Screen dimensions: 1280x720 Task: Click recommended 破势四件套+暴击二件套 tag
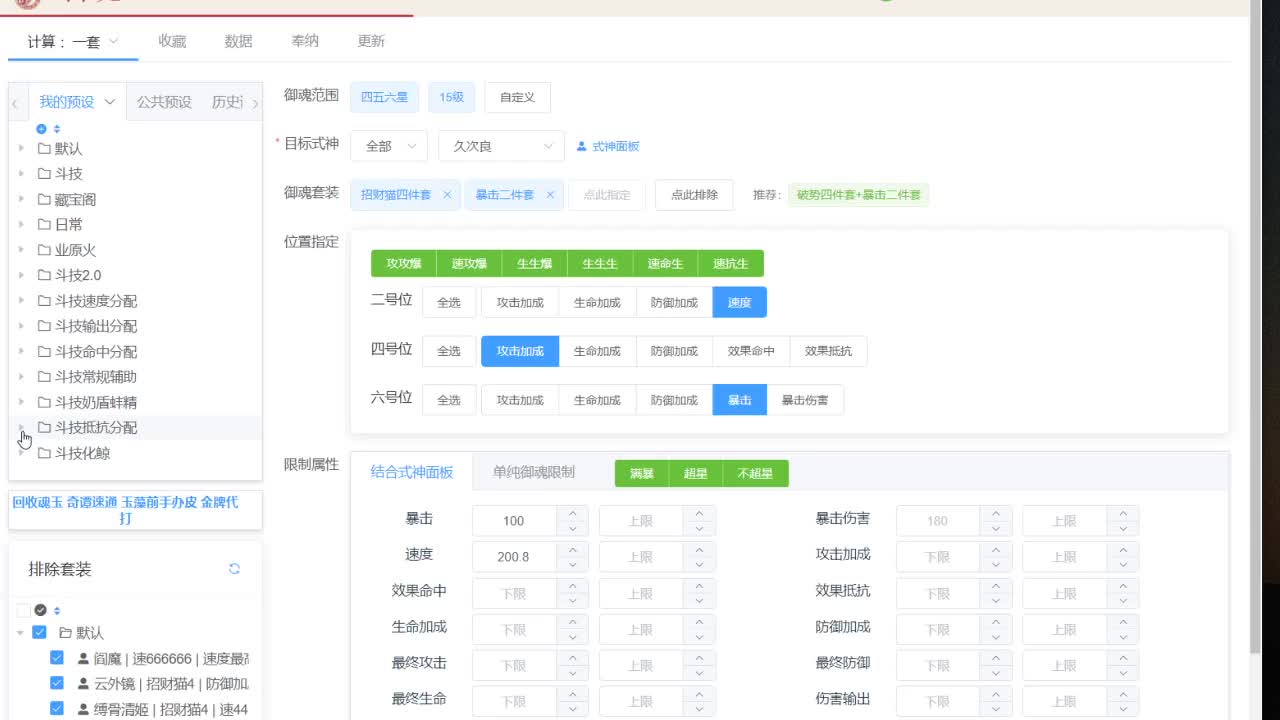click(858, 195)
